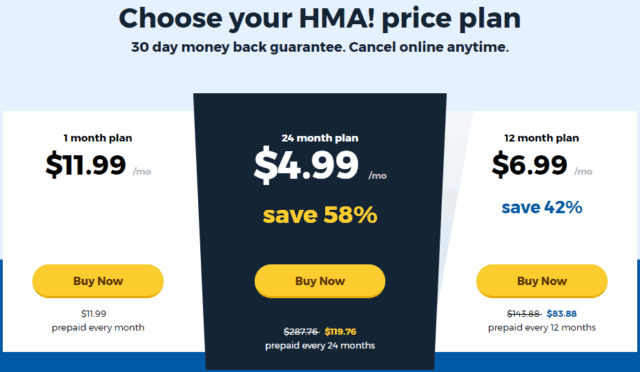Click the crossed-out $287.76 price
This screenshot has width=640, height=372.
pyautogui.click(x=301, y=332)
